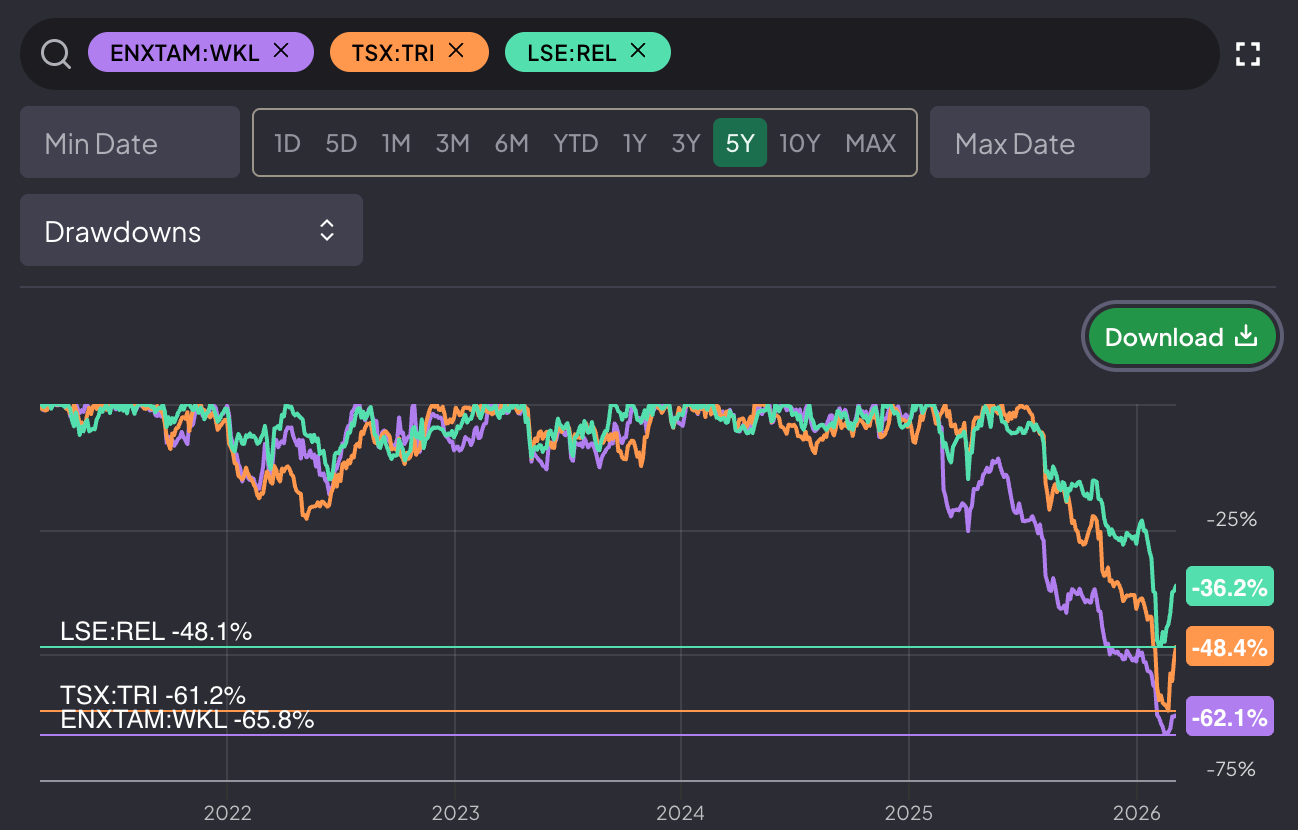
Task: Click the 2025 x-axis label
Action: [x=909, y=813]
